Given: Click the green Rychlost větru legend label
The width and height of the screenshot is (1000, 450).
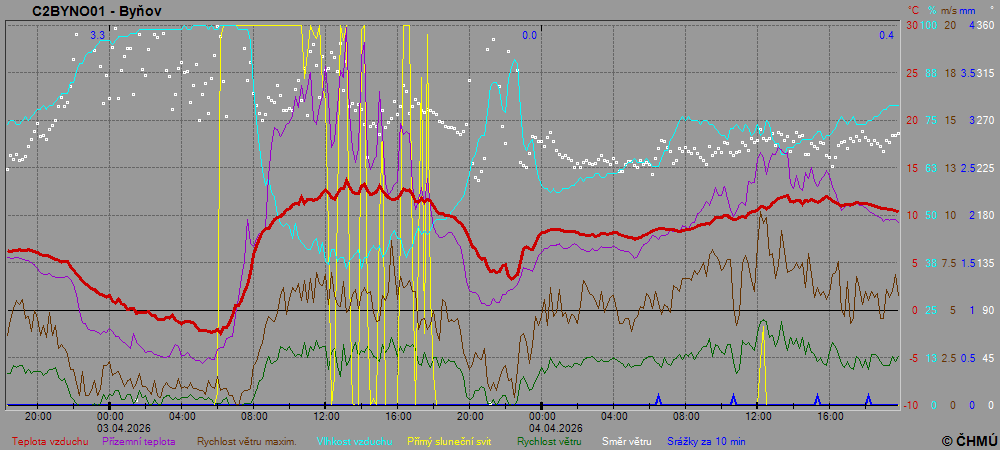Looking at the screenshot, I should click(x=548, y=440).
